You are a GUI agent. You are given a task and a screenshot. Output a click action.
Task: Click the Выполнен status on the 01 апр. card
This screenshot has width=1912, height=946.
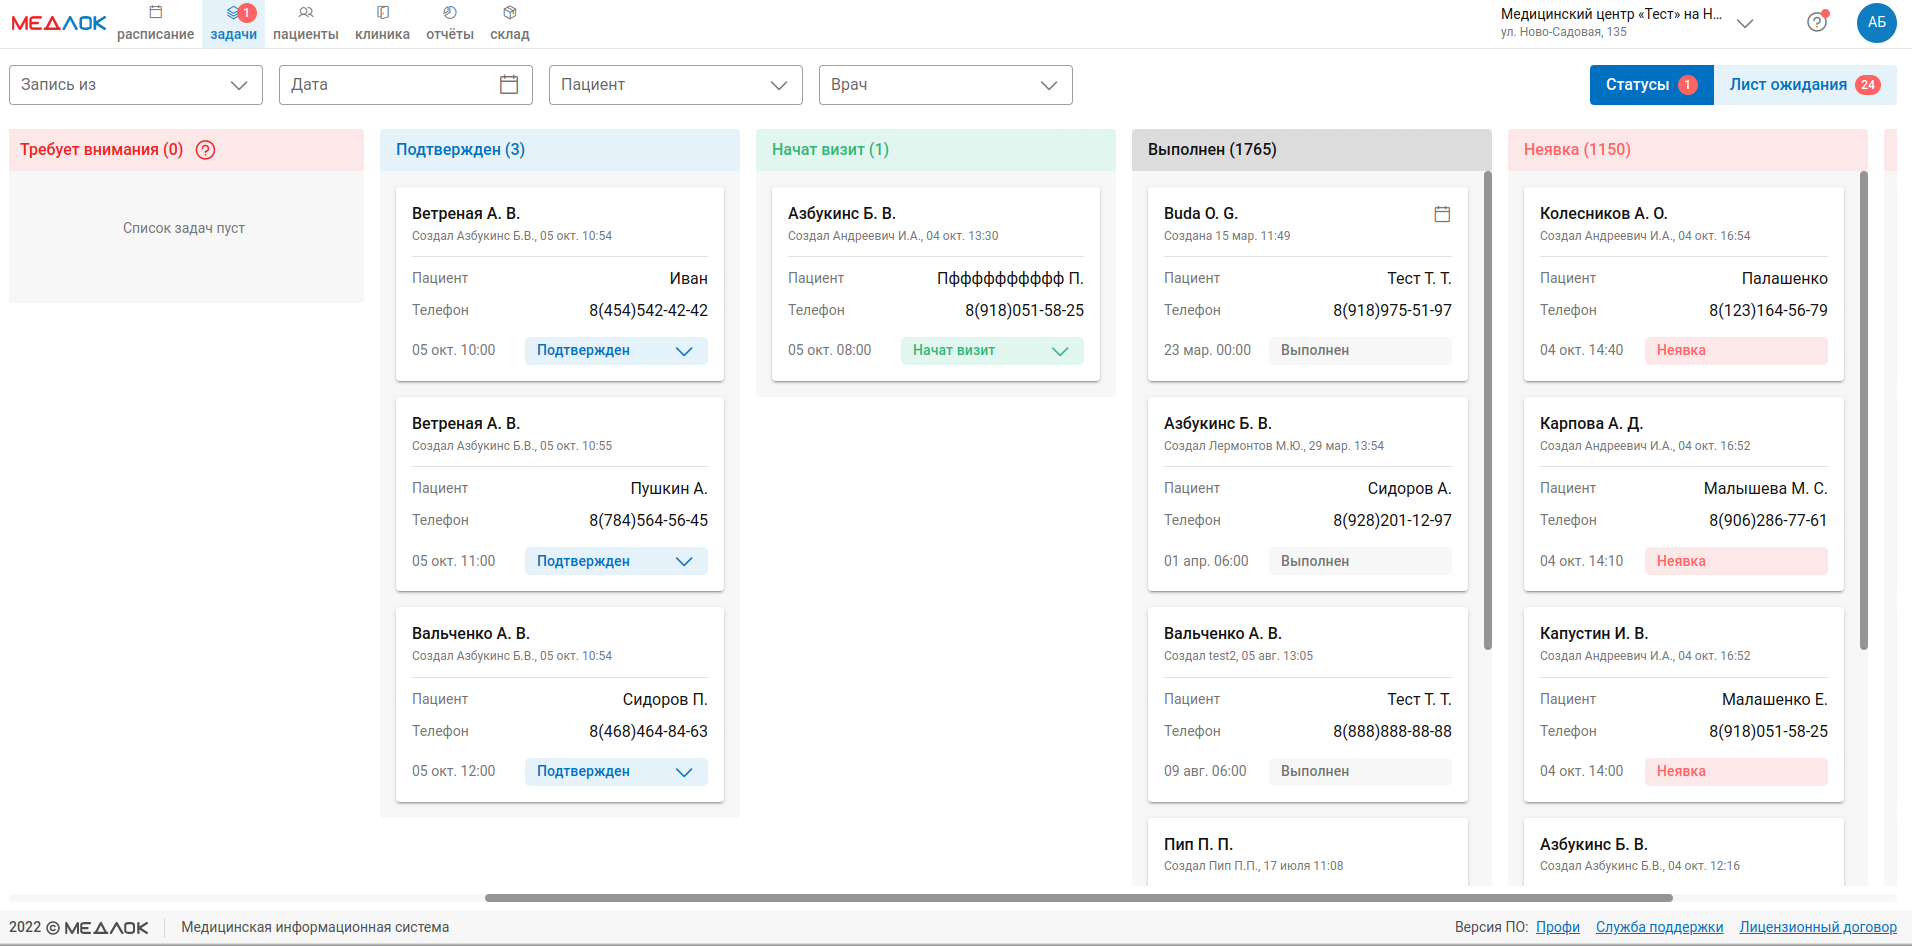pyautogui.click(x=1360, y=561)
